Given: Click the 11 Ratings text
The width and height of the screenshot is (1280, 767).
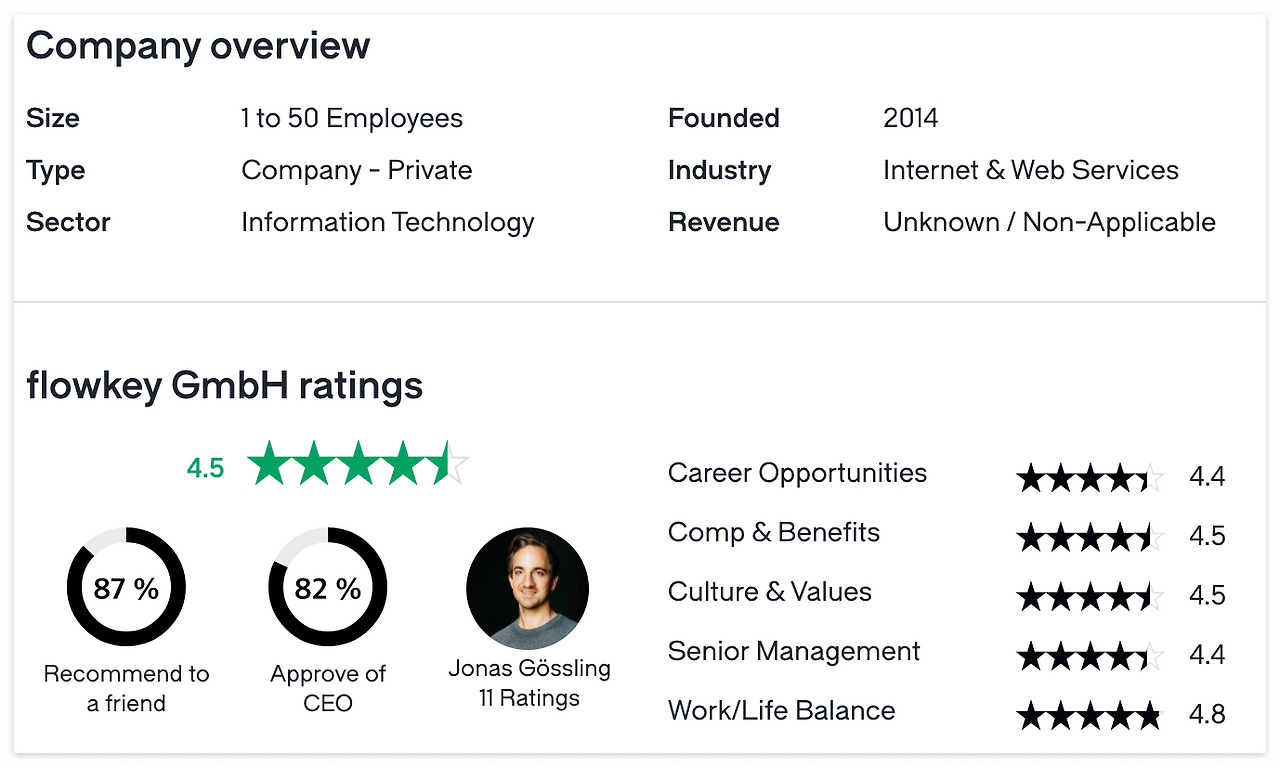Looking at the screenshot, I should [529, 698].
